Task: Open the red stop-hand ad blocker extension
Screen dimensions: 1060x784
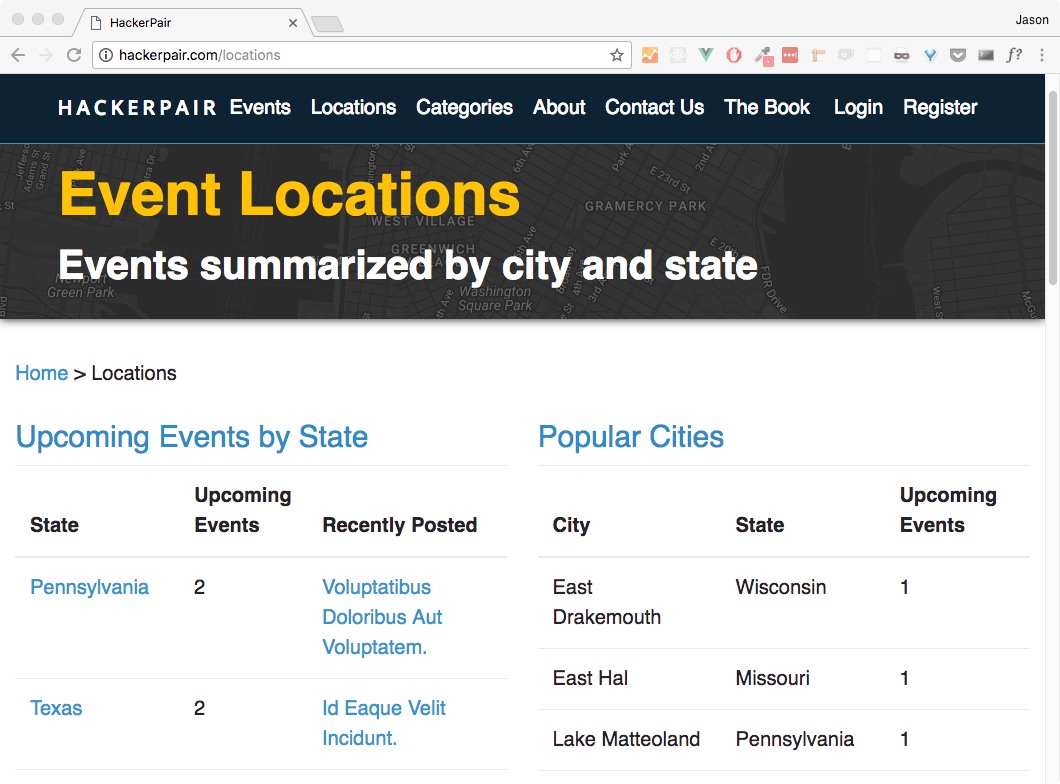Action: pyautogui.click(x=733, y=55)
